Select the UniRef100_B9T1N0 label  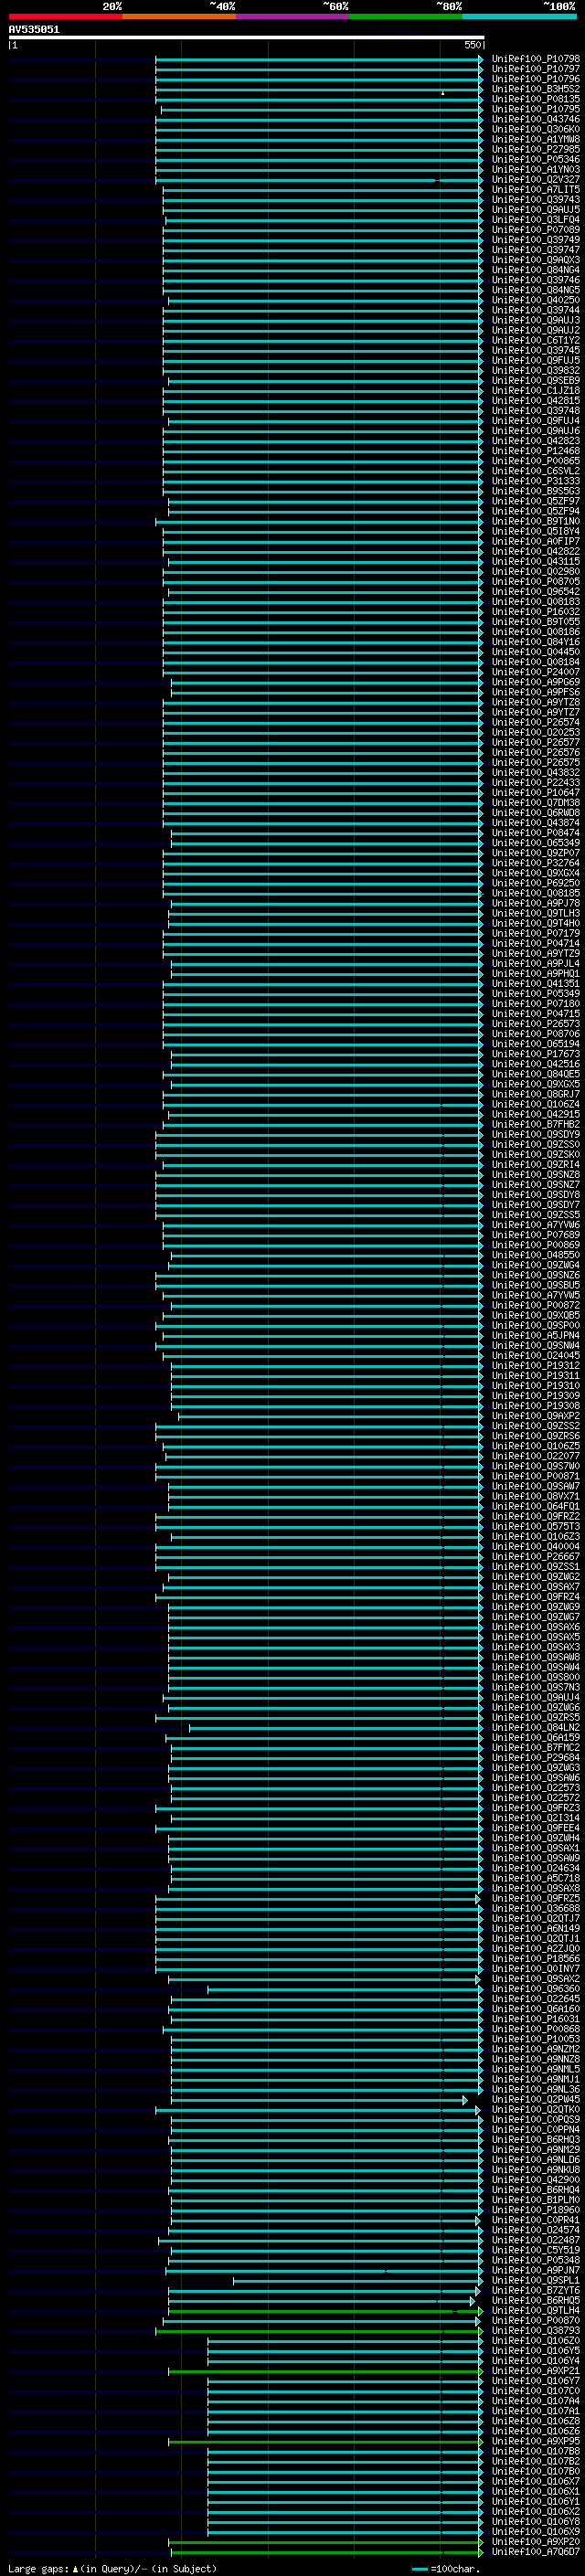pyautogui.click(x=535, y=521)
